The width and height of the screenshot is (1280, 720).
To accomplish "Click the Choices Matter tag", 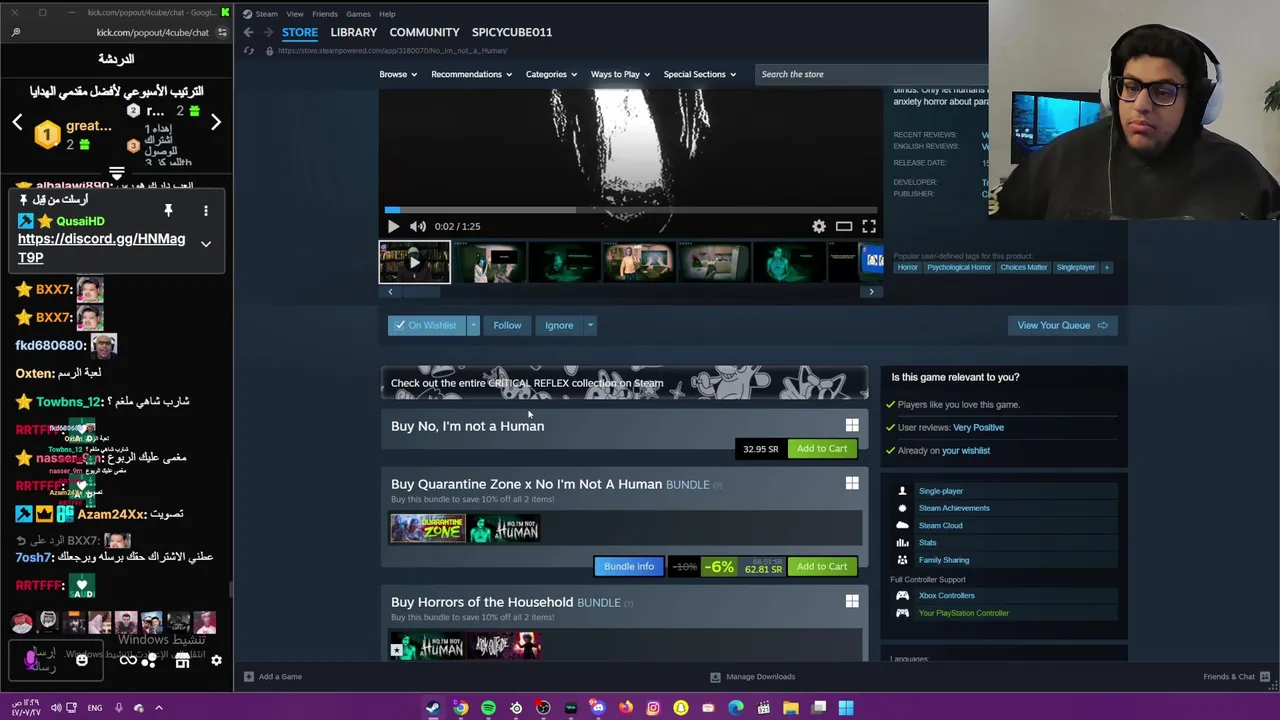I will click(x=1023, y=267).
